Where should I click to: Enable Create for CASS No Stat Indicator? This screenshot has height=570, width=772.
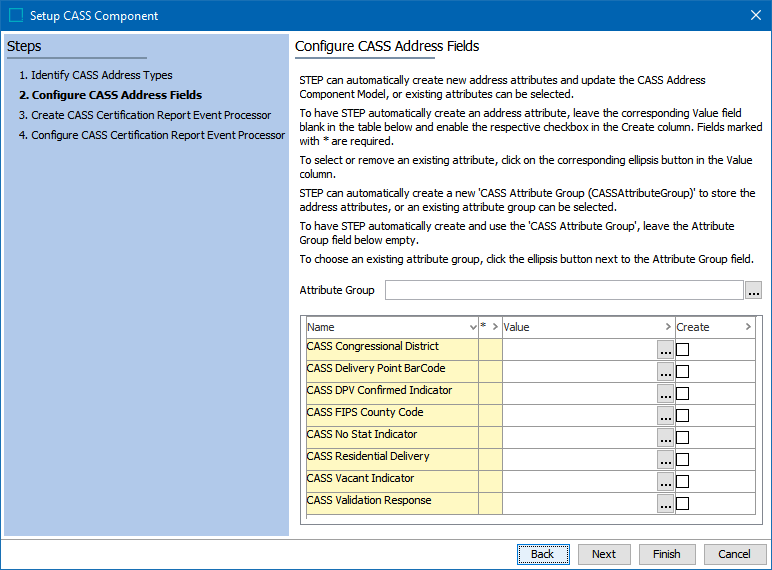(x=682, y=438)
